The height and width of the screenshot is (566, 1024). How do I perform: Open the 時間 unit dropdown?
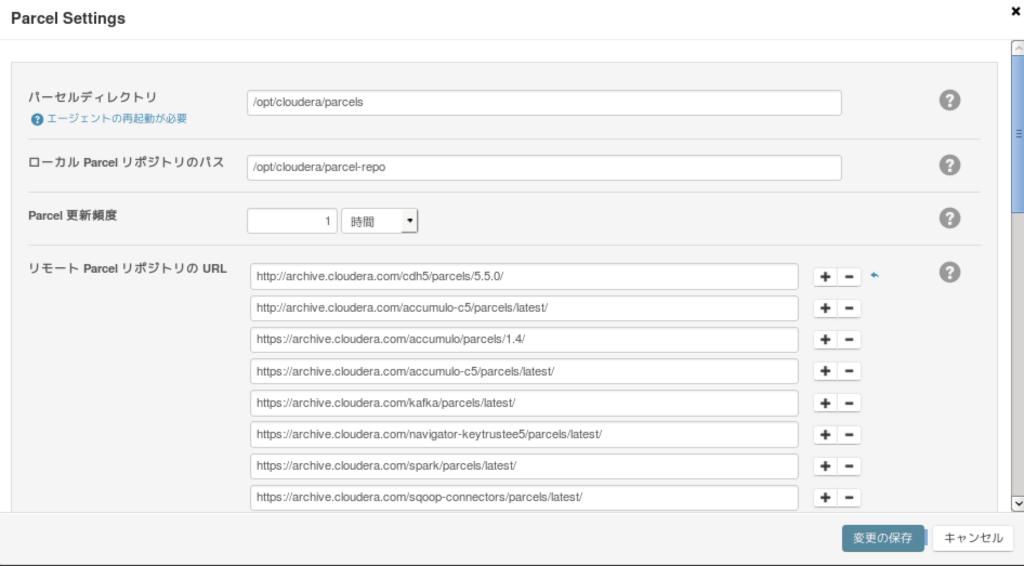click(x=379, y=221)
